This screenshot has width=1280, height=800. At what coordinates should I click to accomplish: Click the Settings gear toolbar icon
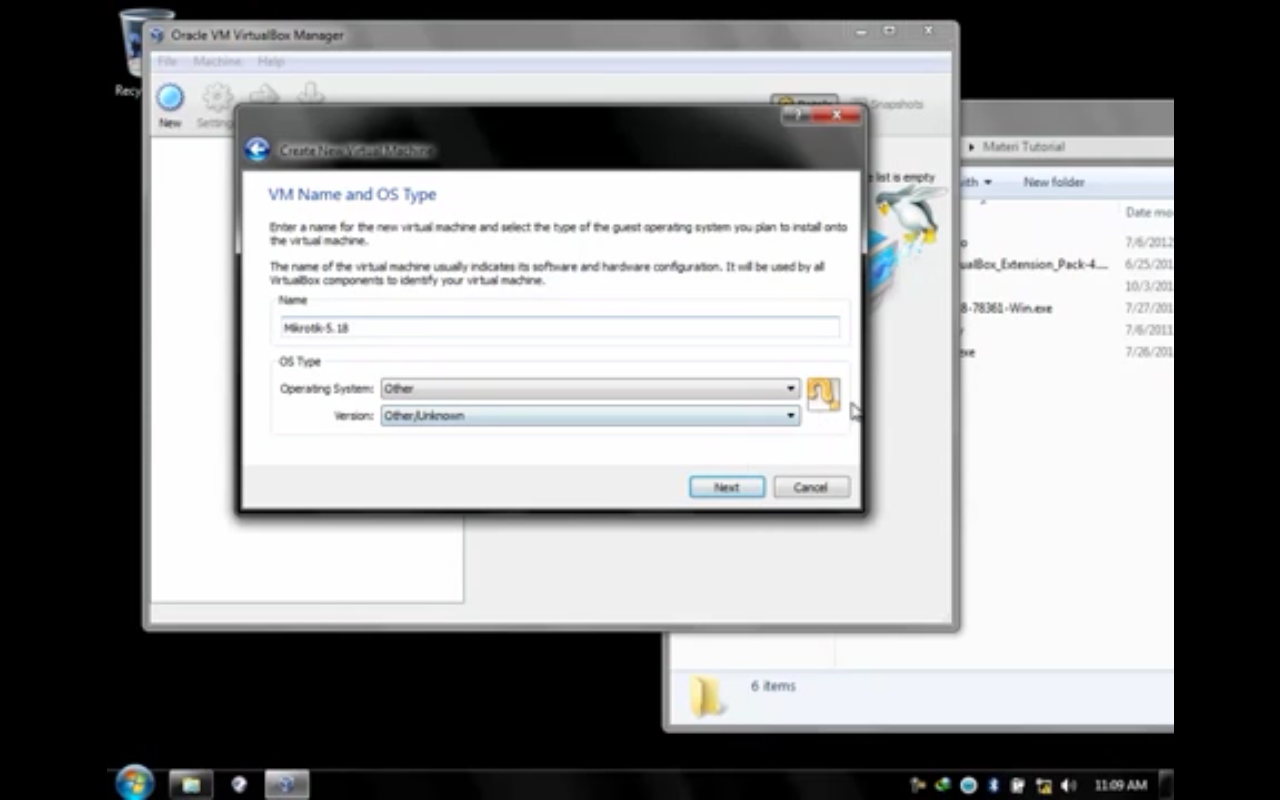(x=217, y=98)
